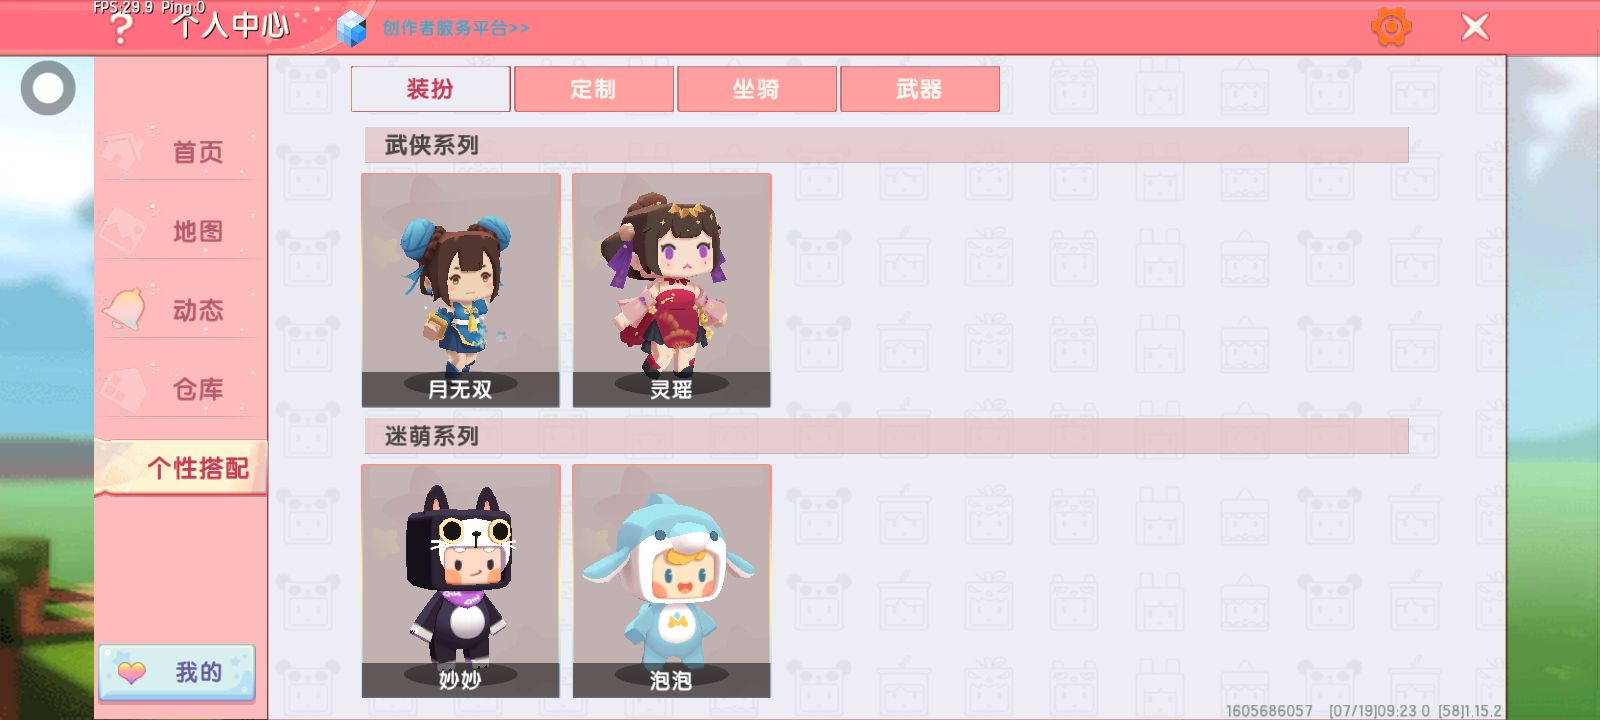The image size is (1600, 720).
Task: Select the 灵瑶 character skin
Action: tap(672, 290)
